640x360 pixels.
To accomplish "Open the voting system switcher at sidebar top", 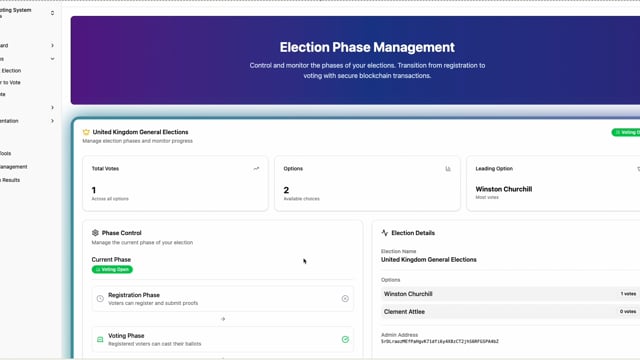I will pos(52,13).
